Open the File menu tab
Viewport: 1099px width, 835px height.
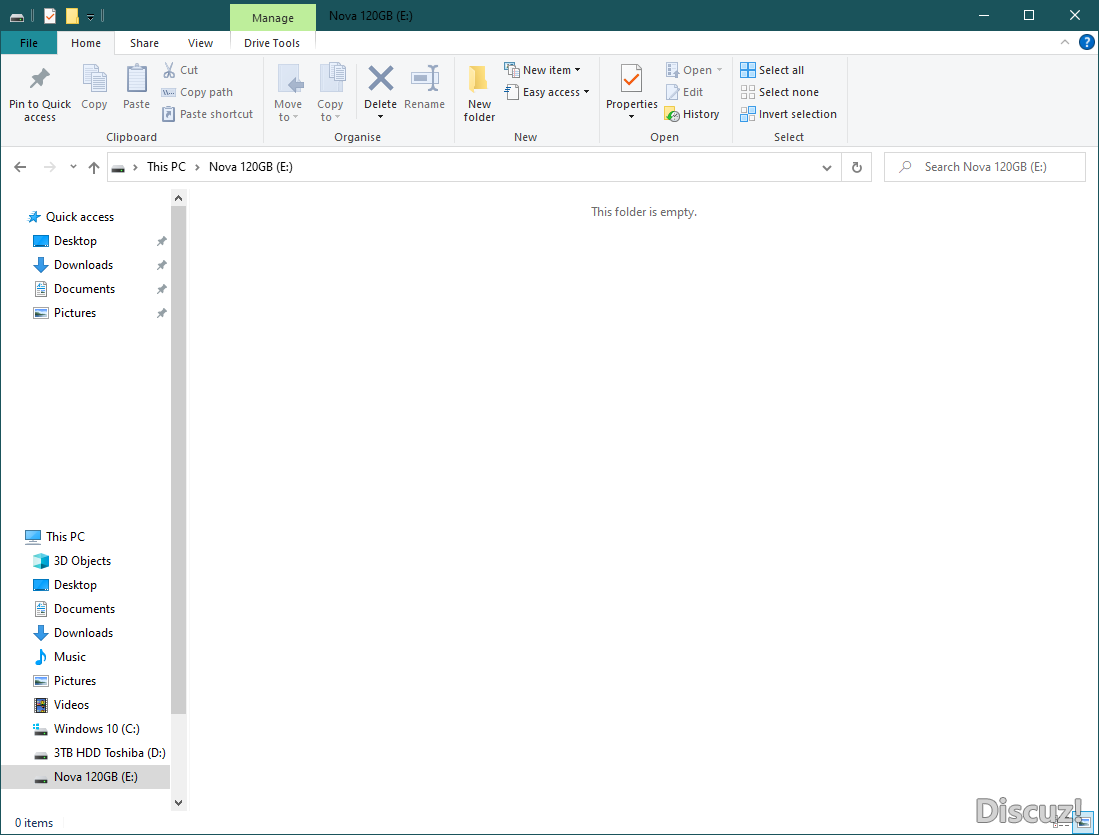click(29, 43)
